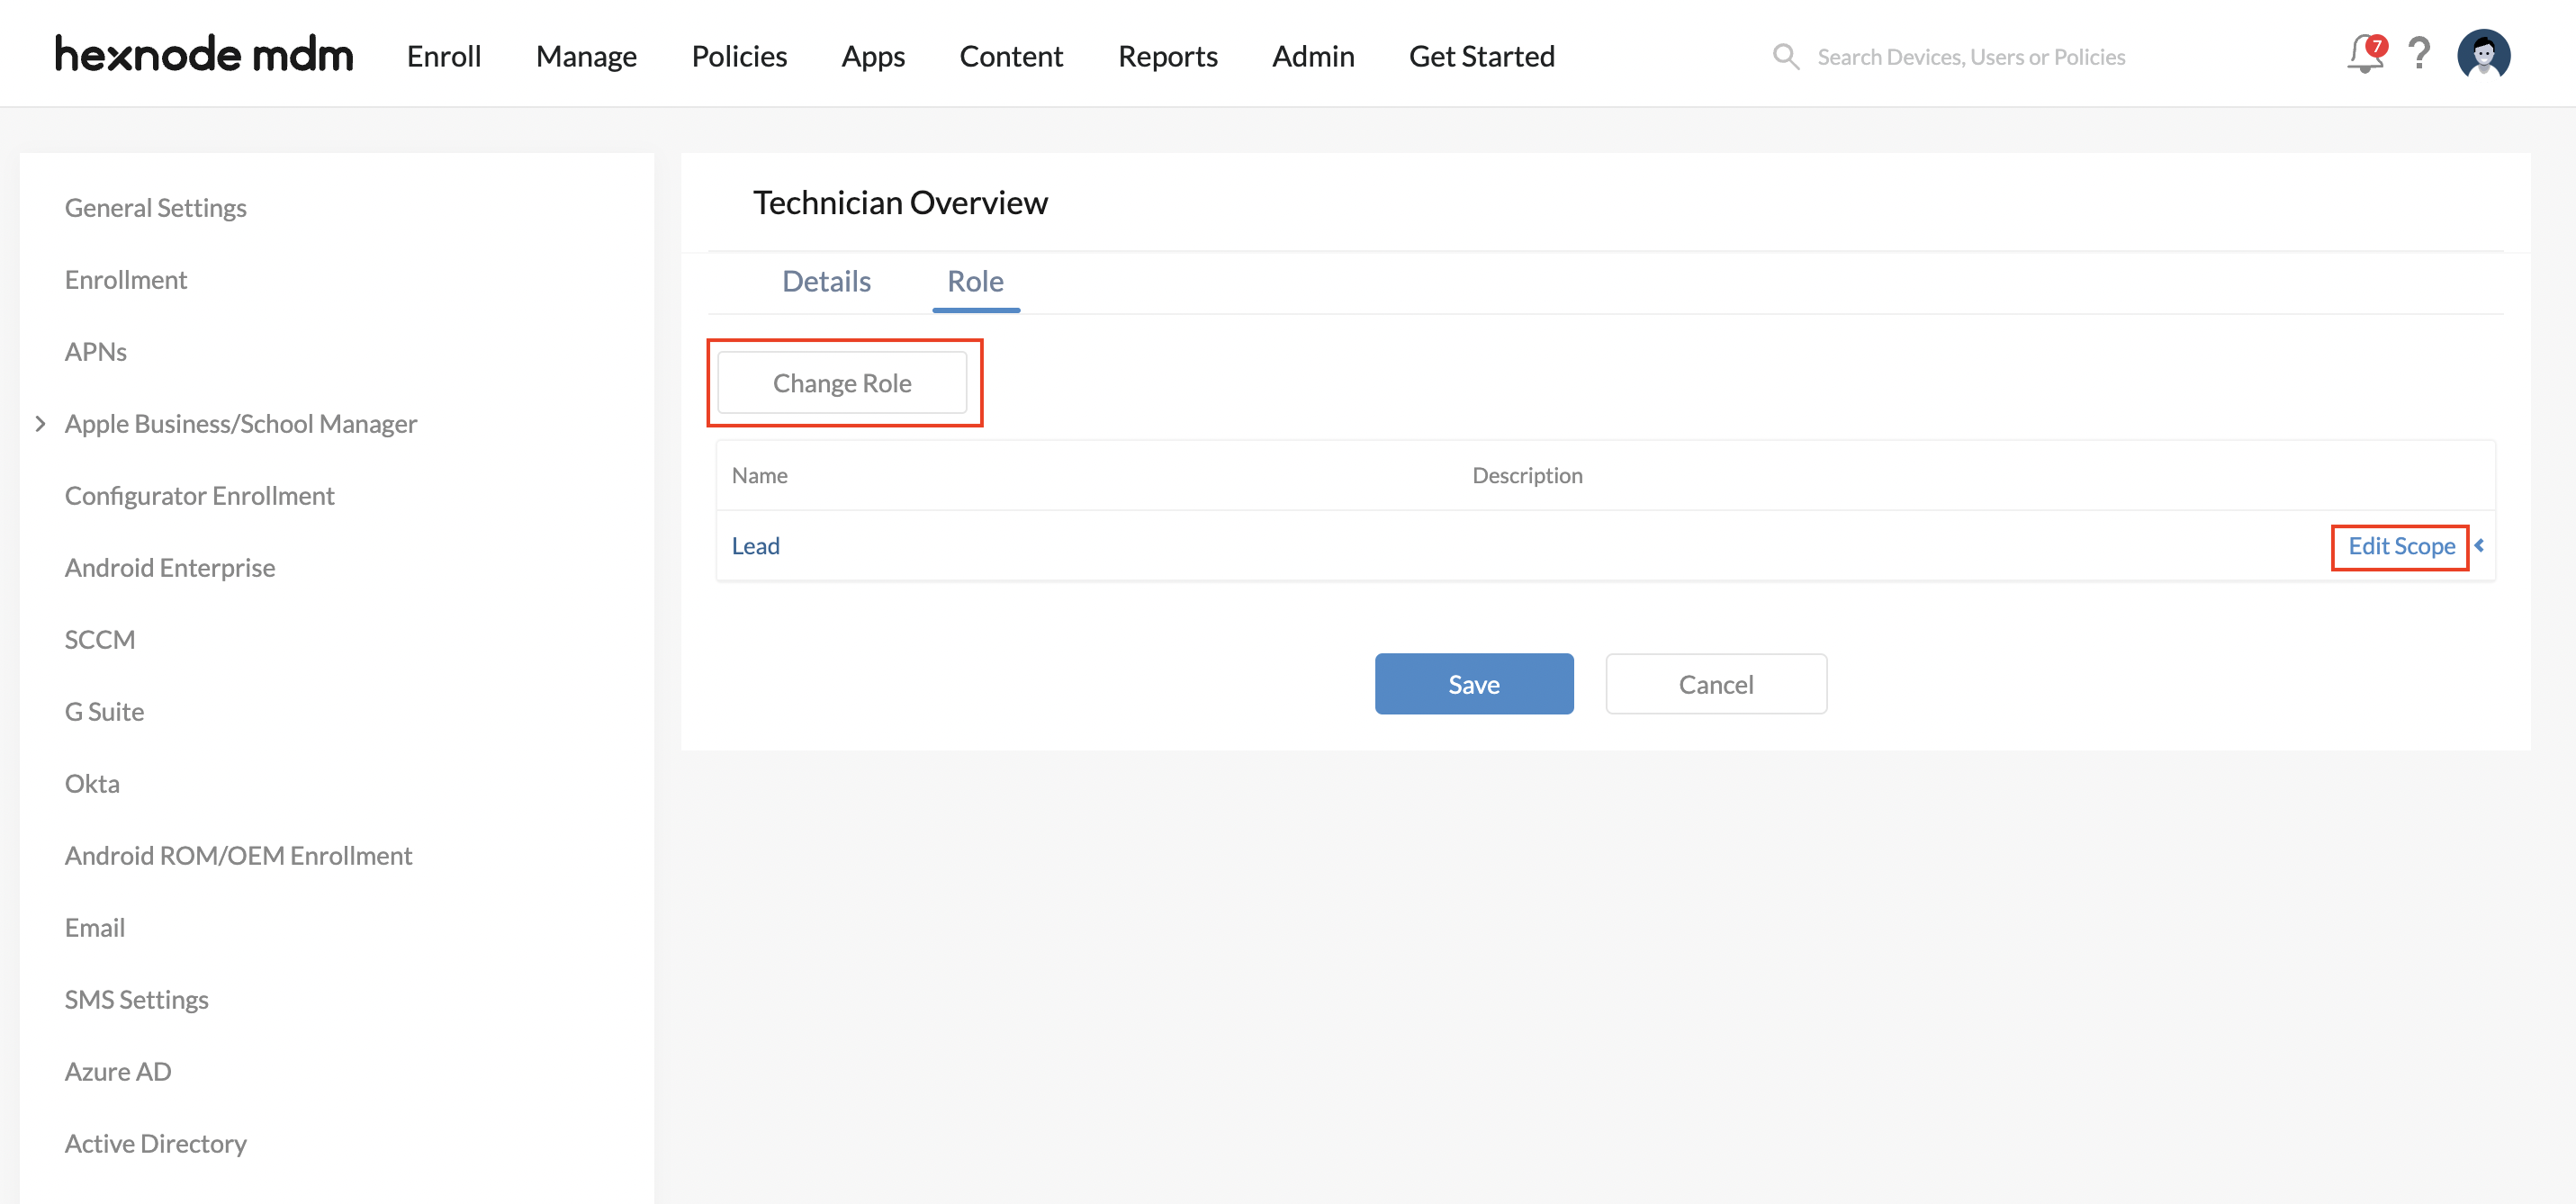
Task: Open the help question mark icon
Action: [x=2418, y=54]
